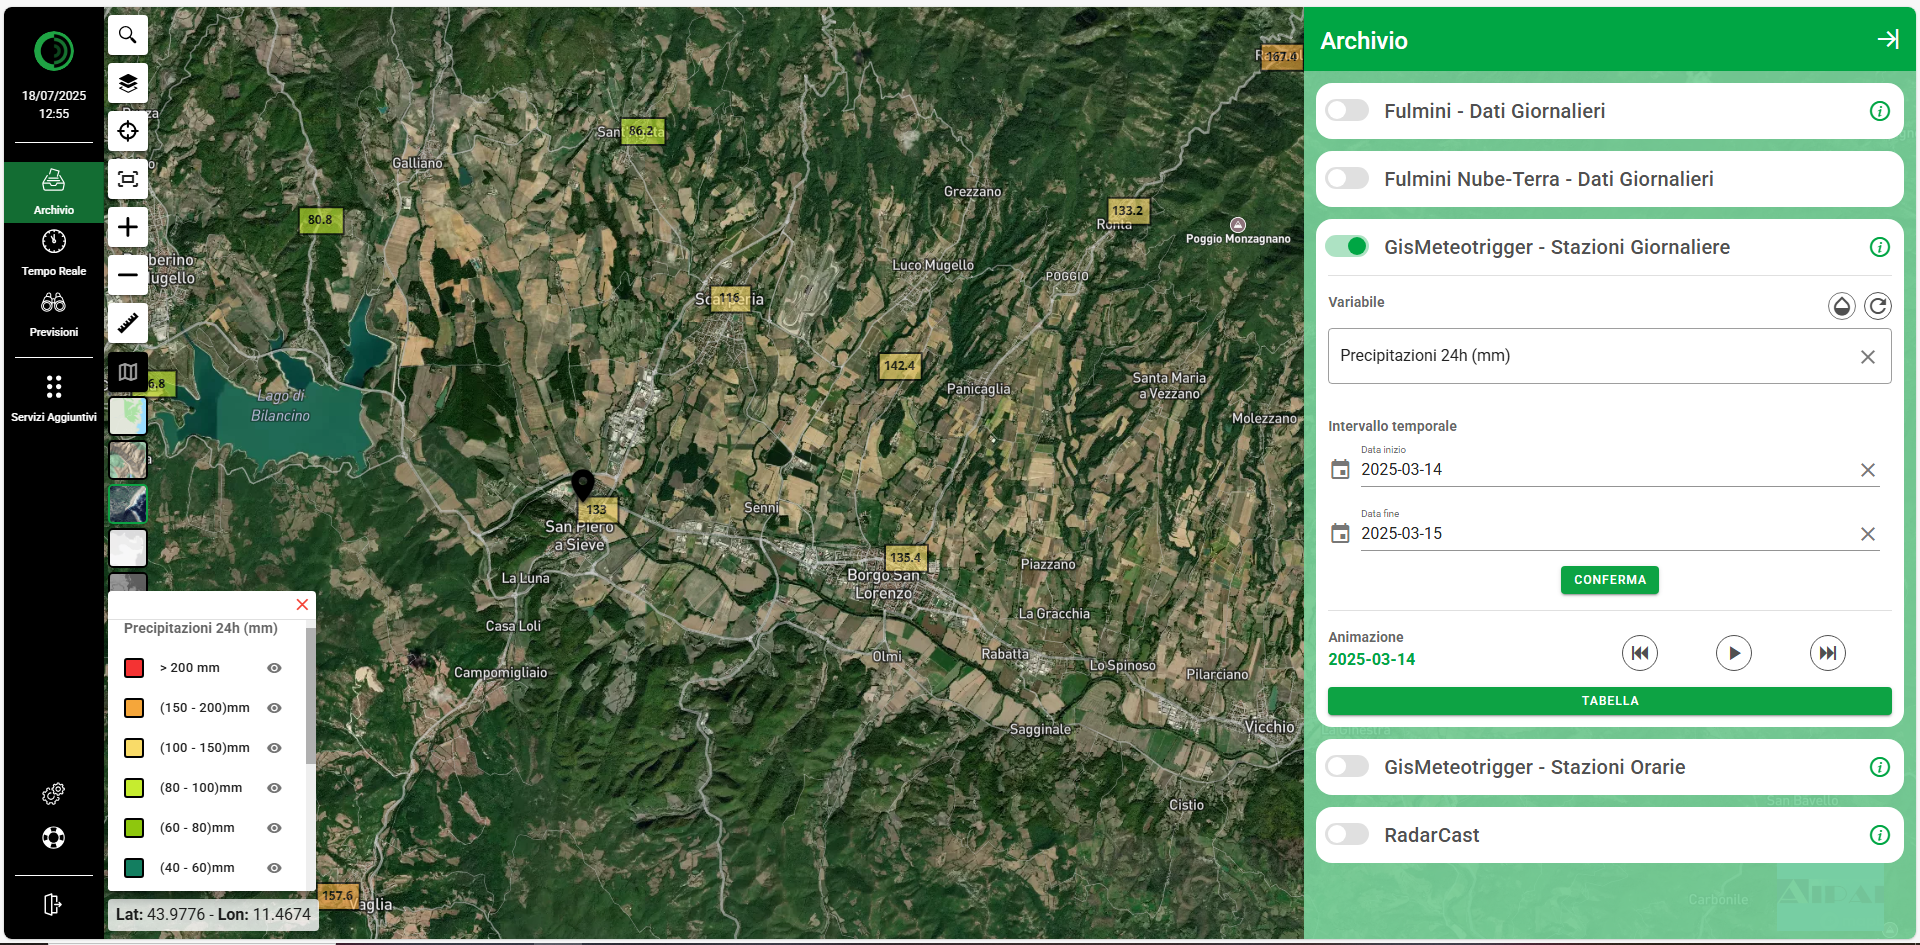Switch to Tempo Reale section
Image resolution: width=1920 pixels, height=945 pixels.
click(54, 253)
